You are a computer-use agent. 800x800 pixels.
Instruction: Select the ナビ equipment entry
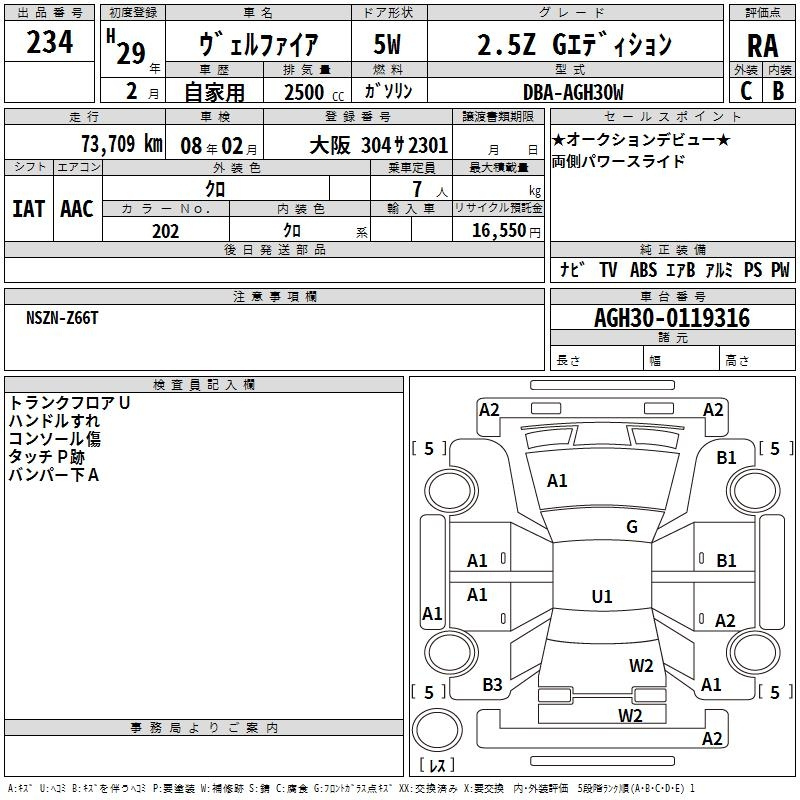point(572,269)
